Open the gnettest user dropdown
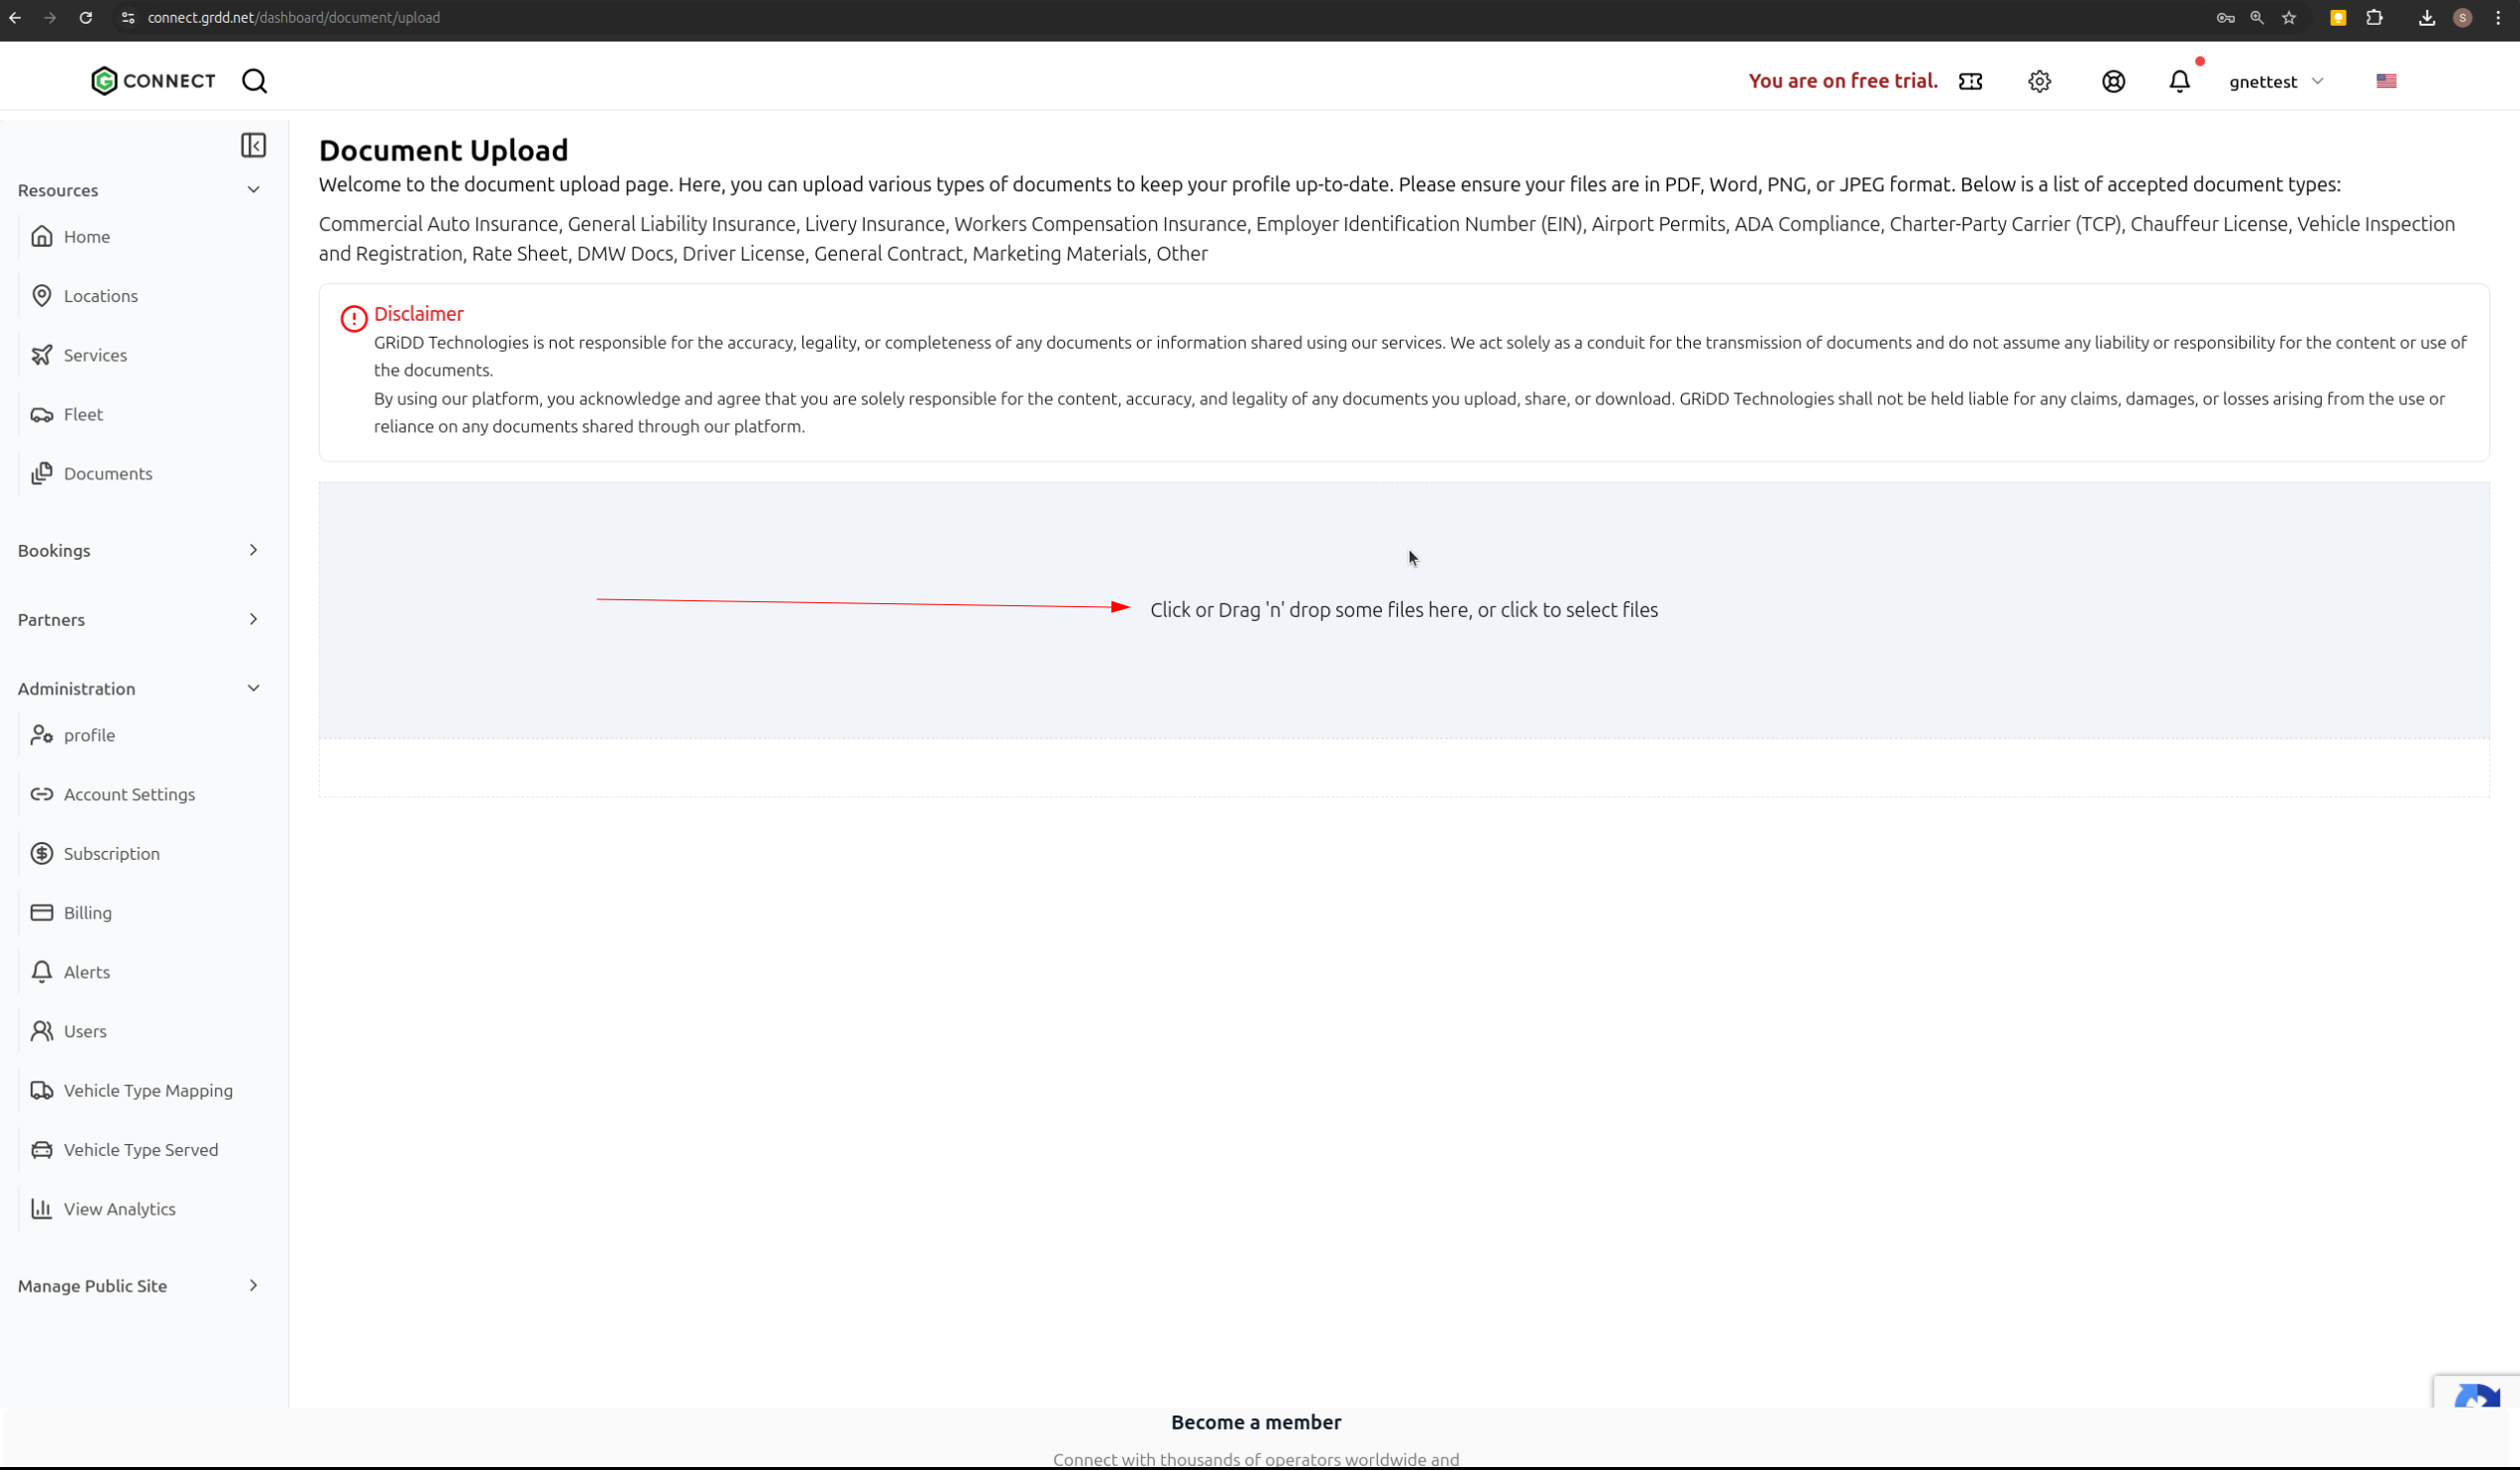The width and height of the screenshot is (2520, 1470). pyautogui.click(x=2275, y=81)
